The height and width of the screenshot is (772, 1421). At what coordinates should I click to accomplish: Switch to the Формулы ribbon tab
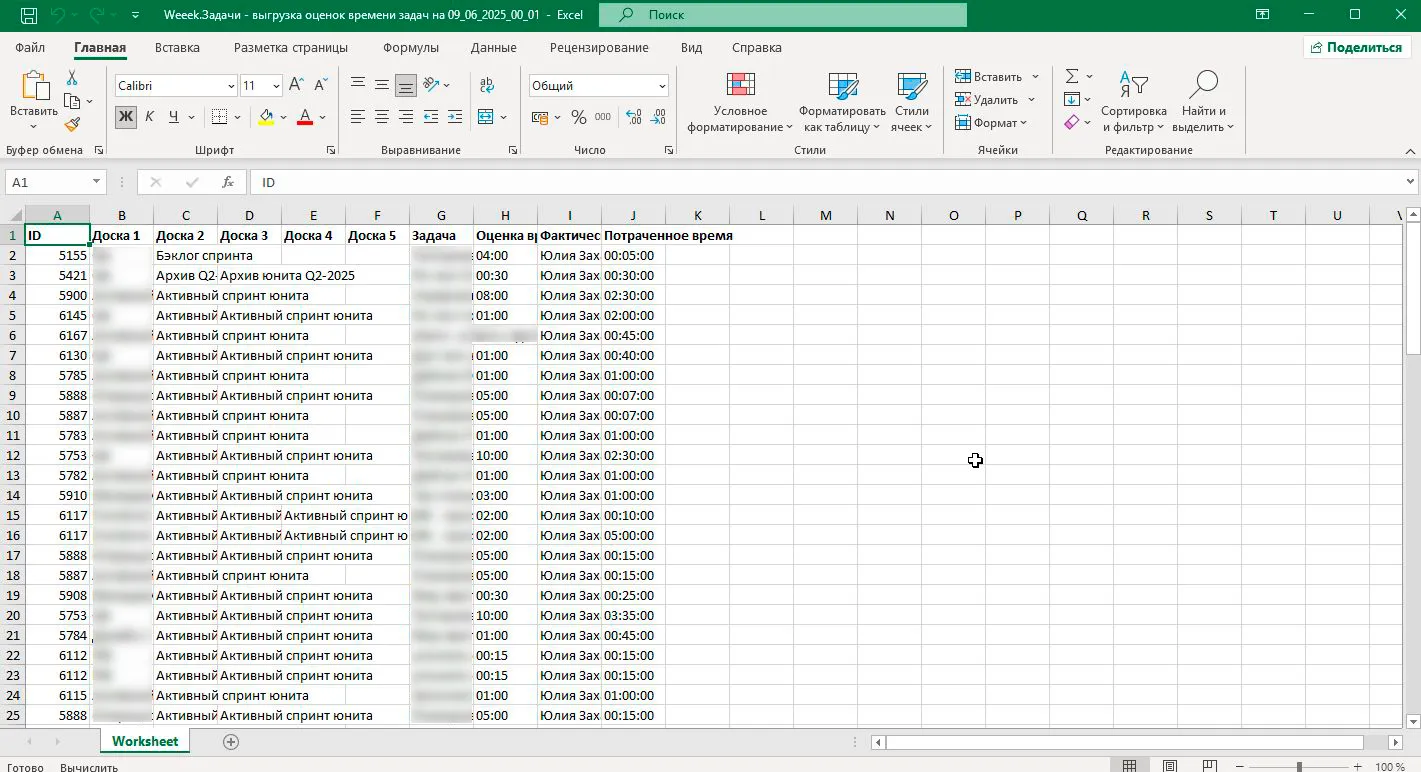tap(410, 48)
